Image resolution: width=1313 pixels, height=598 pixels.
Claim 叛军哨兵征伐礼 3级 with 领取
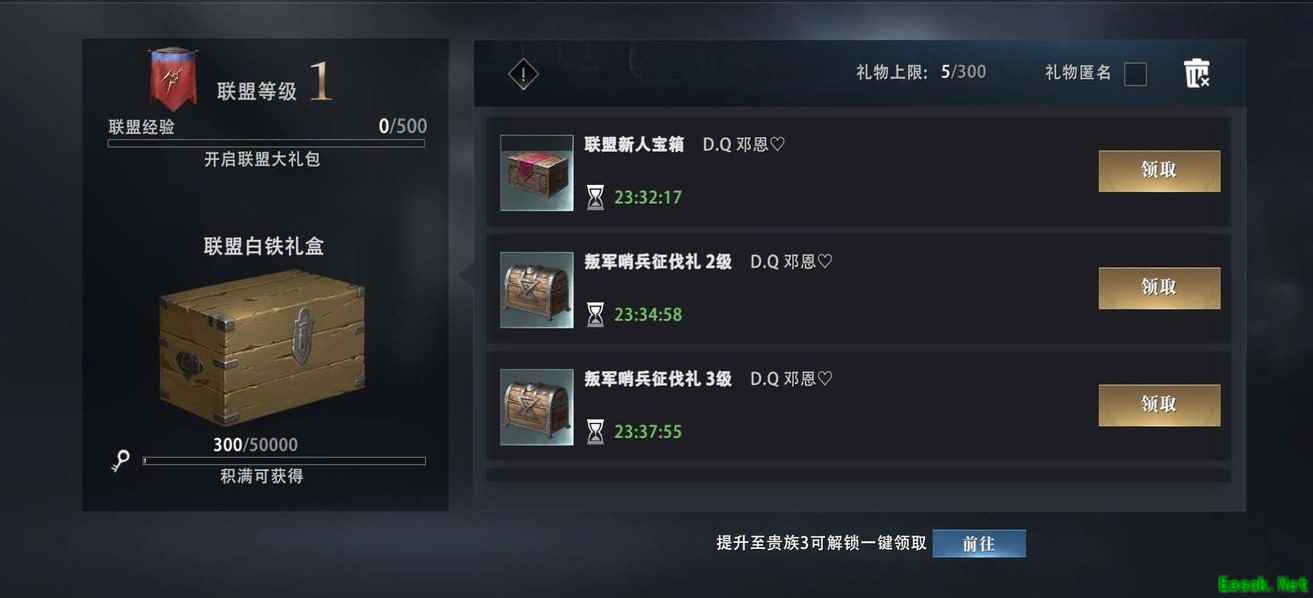[1159, 405]
